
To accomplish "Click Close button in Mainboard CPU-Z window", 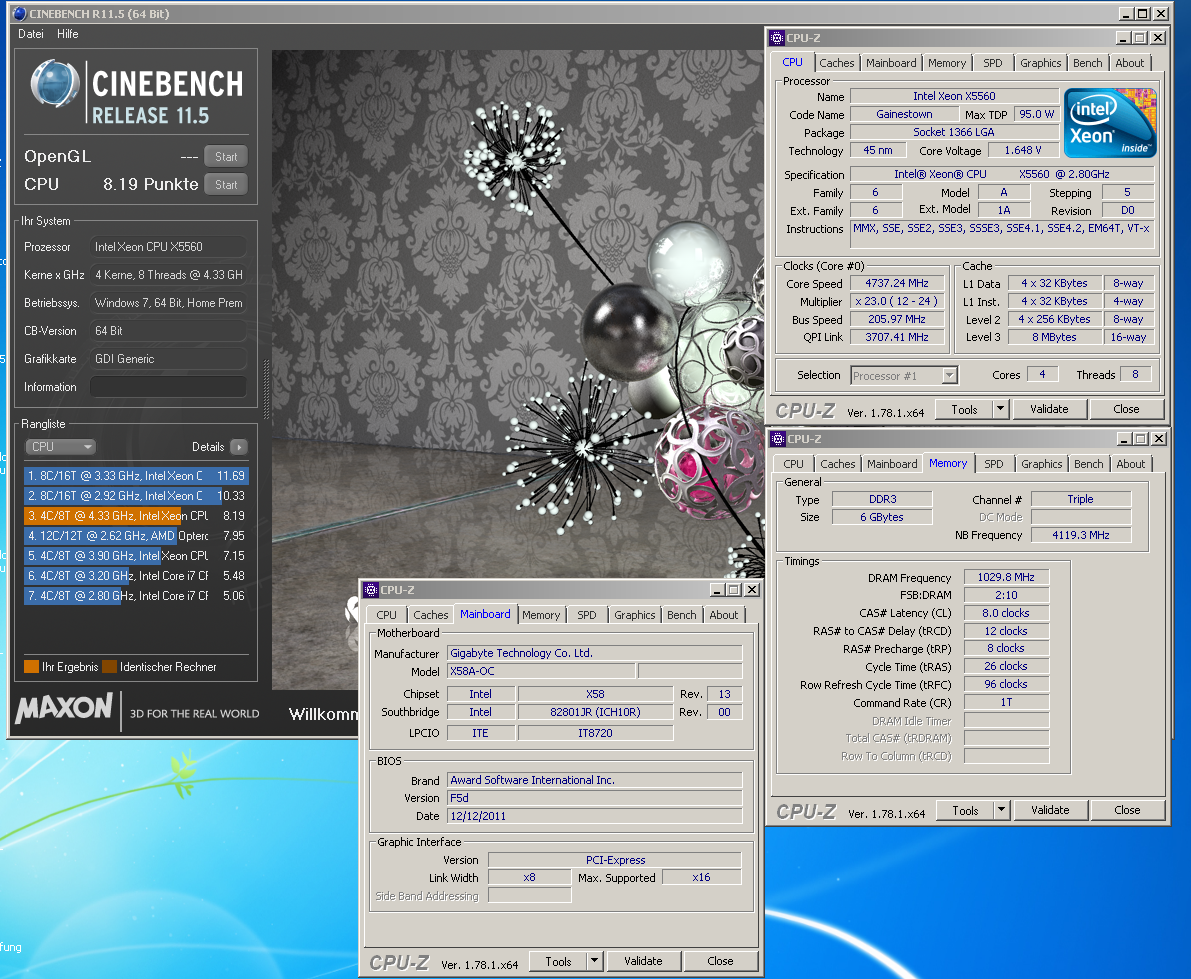I will [720, 962].
